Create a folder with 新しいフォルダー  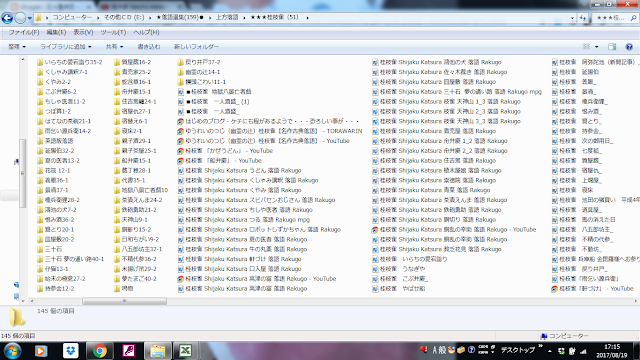[196, 47]
